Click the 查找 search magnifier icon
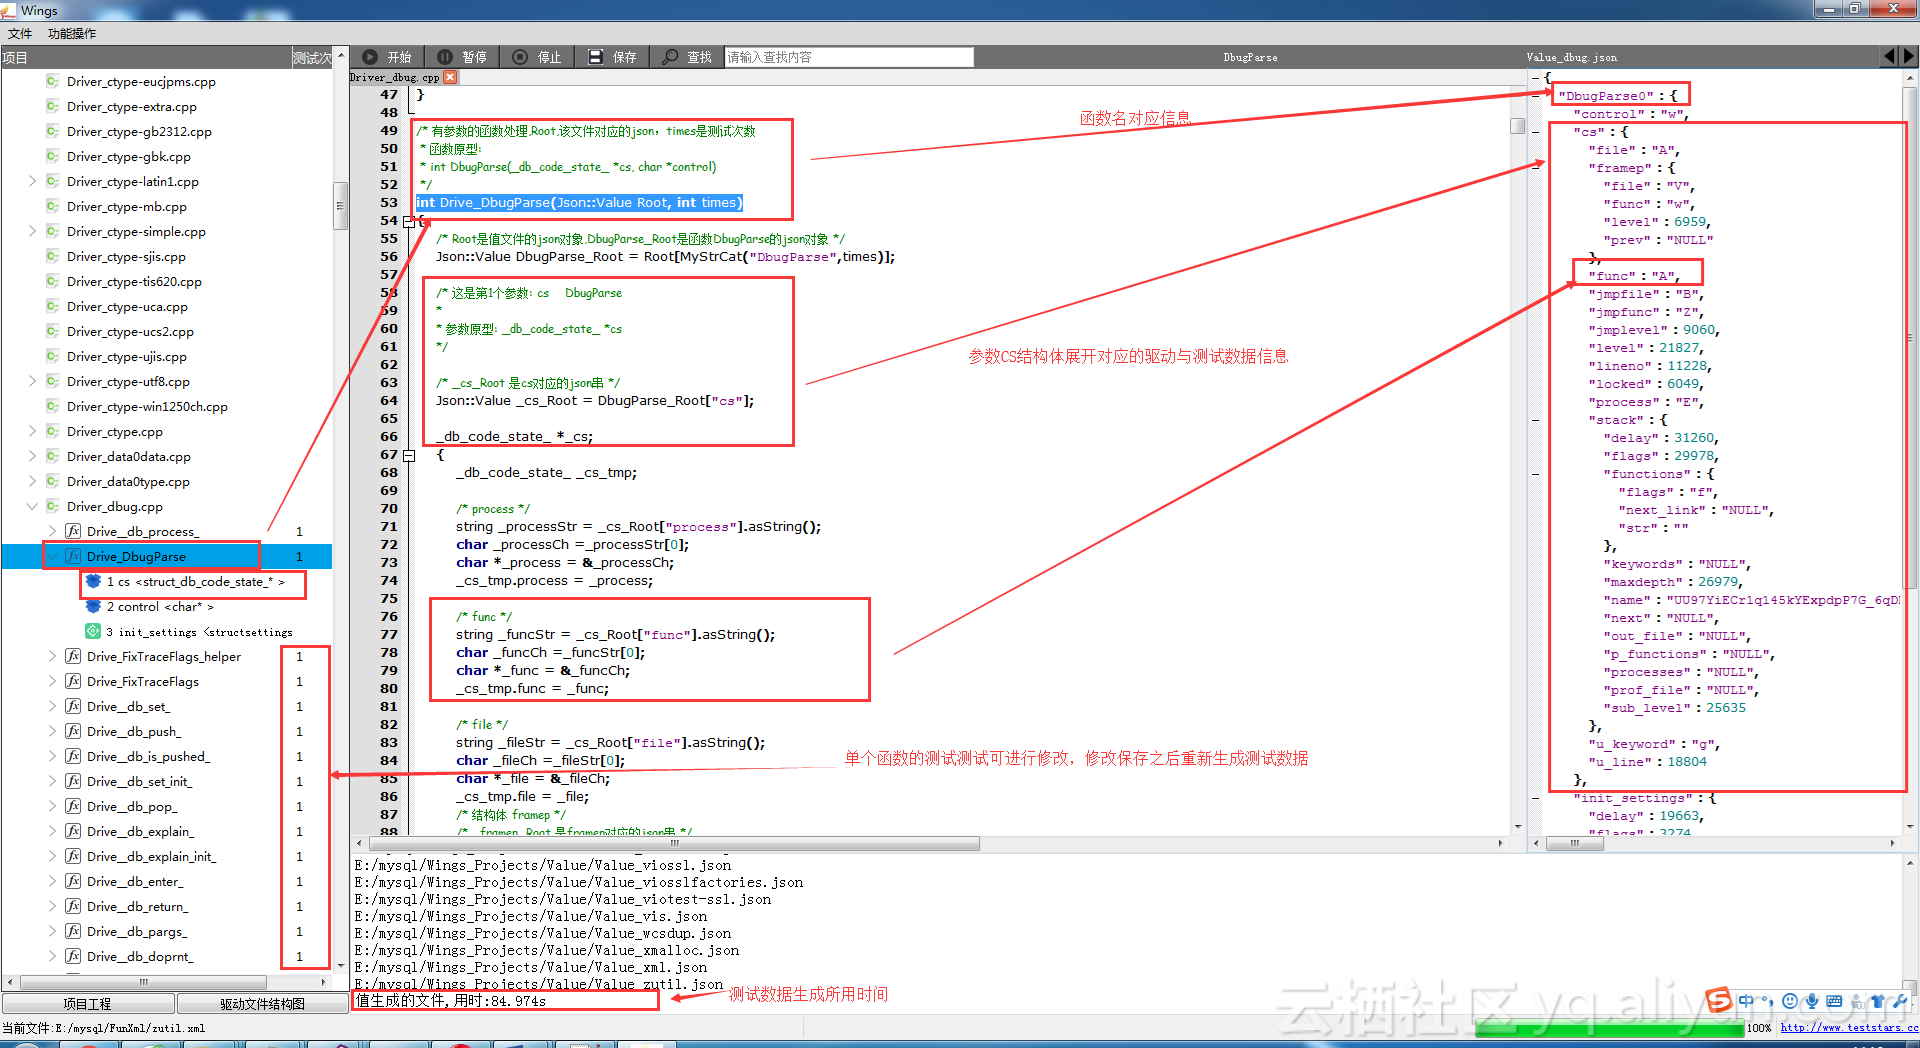Viewport: 1920px width, 1048px height. tap(670, 57)
